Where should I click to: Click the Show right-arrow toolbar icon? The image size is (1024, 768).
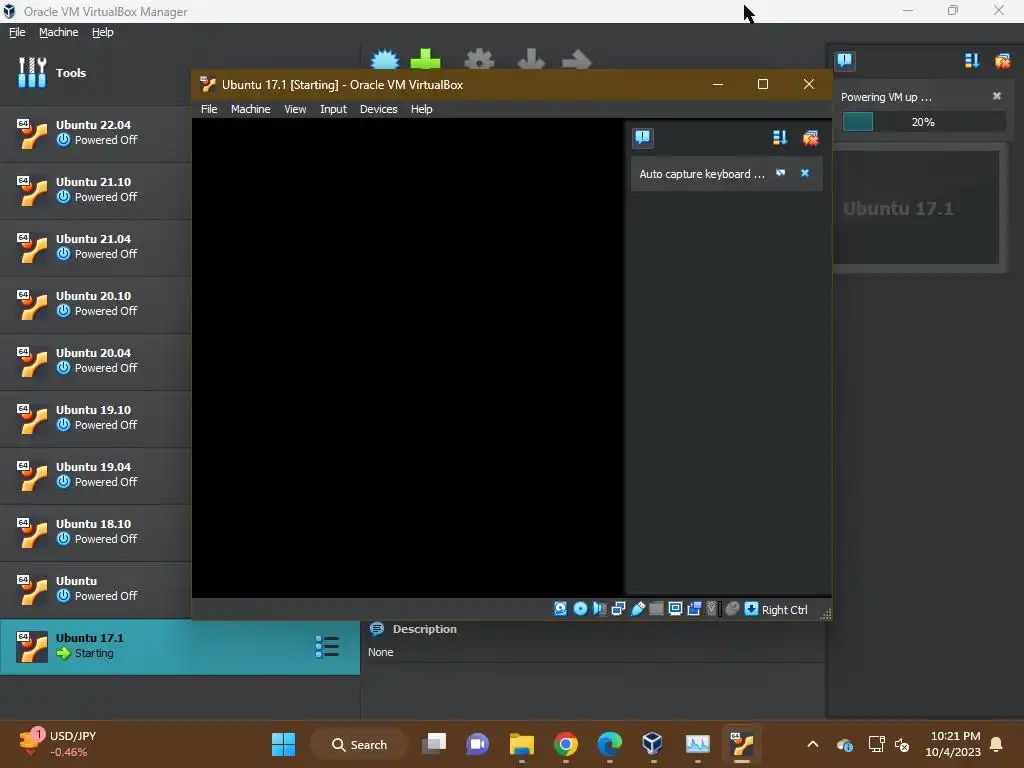pos(576,60)
